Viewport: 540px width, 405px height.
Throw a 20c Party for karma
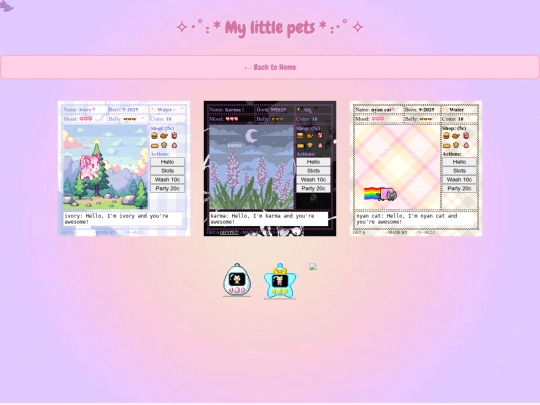[313, 188]
